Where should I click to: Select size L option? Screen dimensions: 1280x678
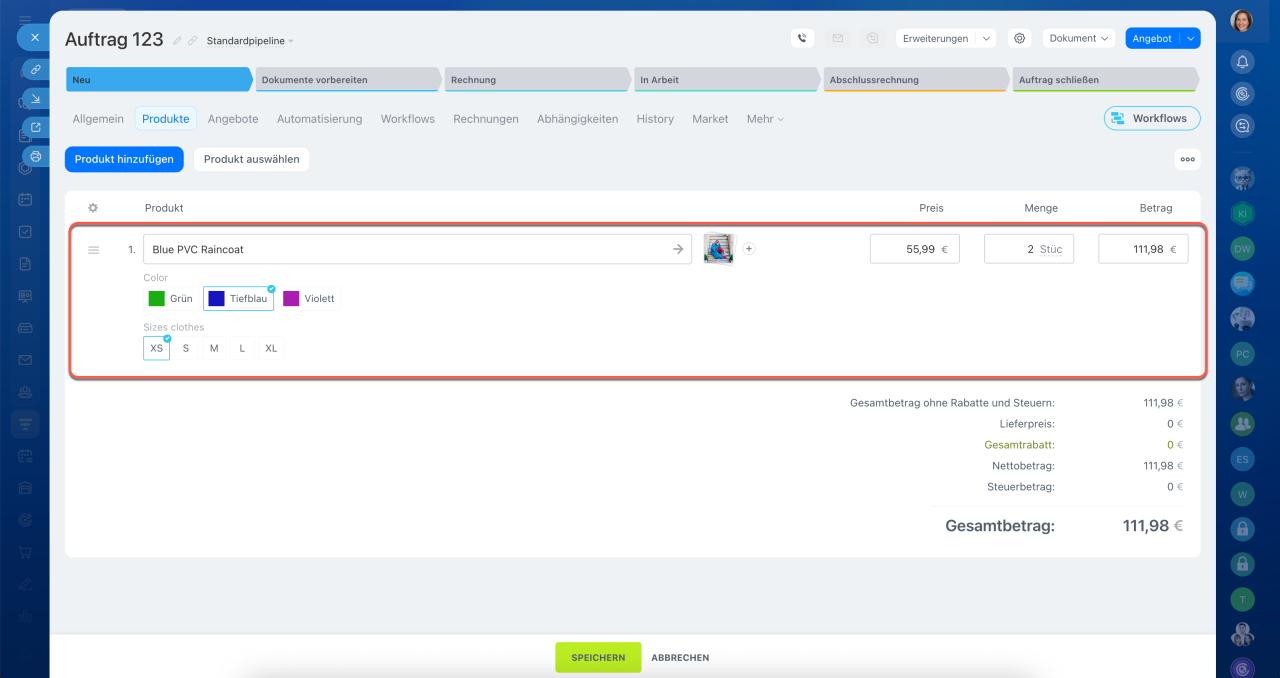point(242,348)
